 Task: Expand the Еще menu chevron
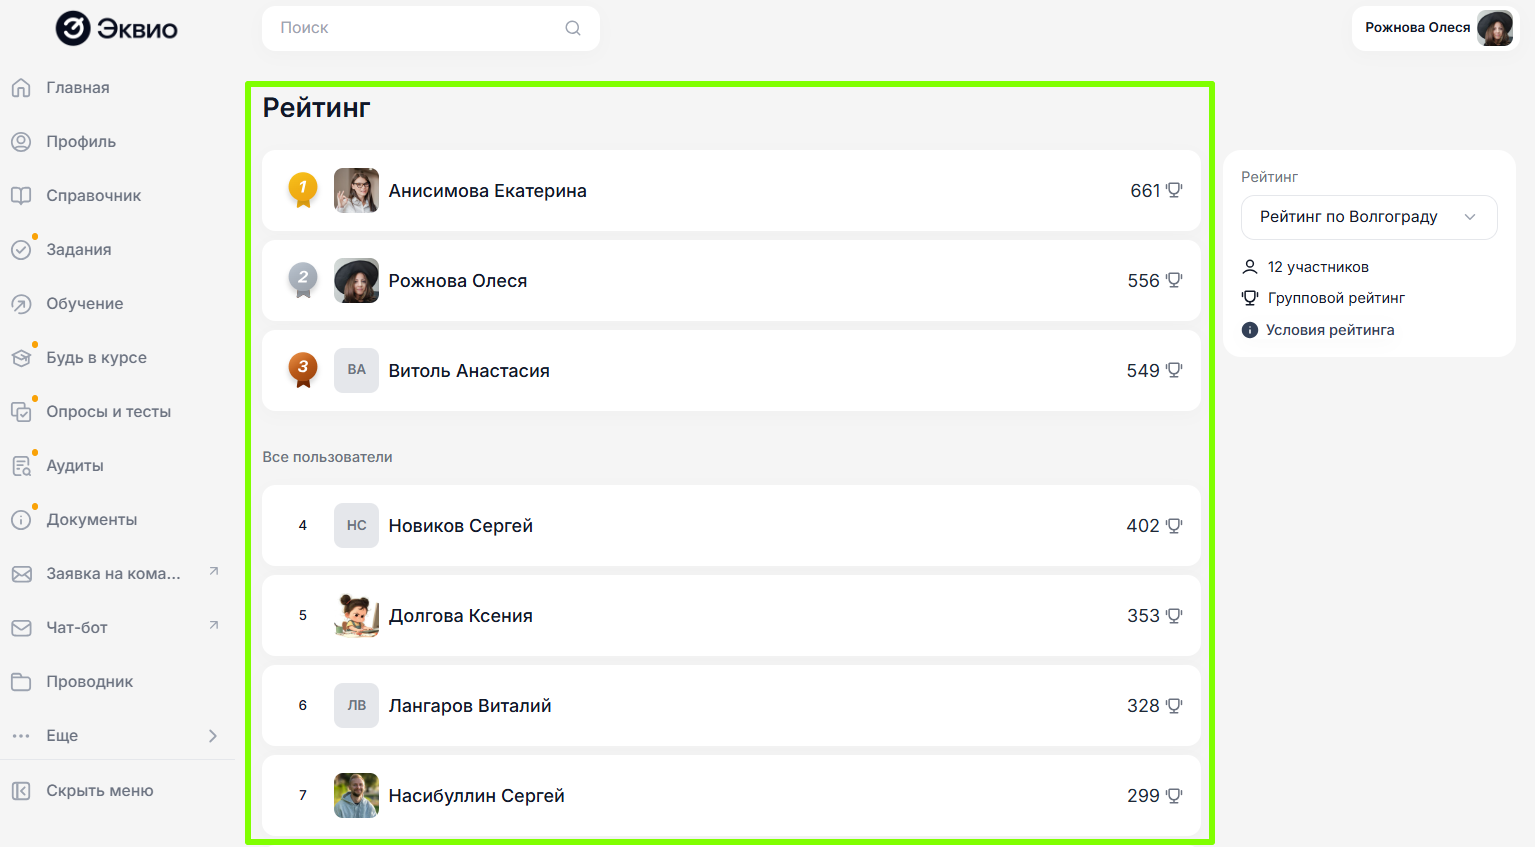coord(212,736)
